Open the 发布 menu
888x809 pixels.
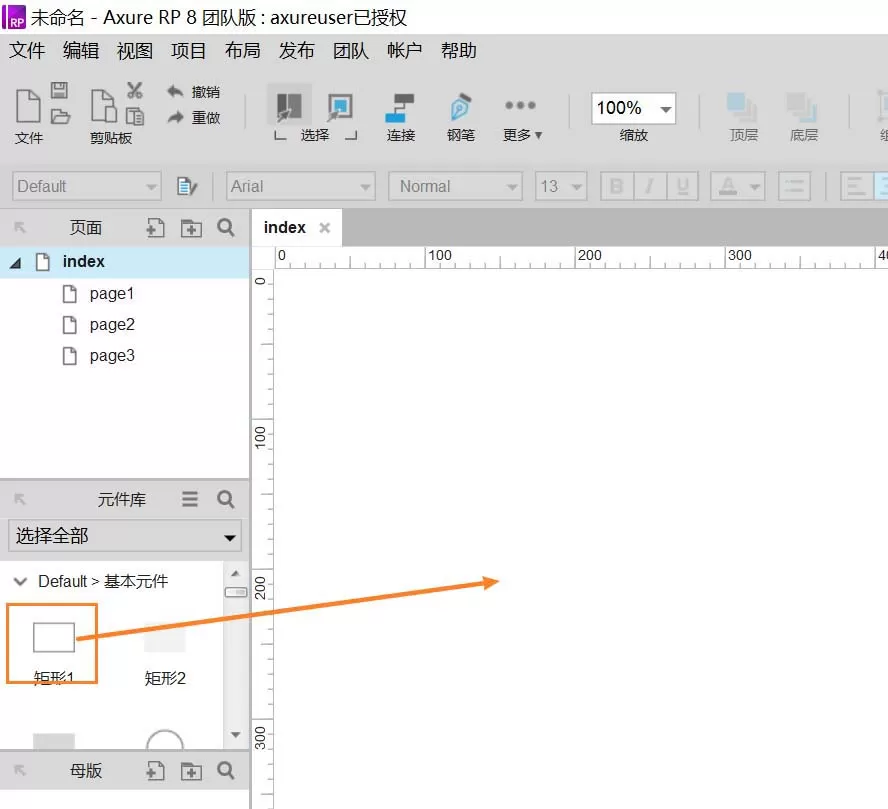296,50
